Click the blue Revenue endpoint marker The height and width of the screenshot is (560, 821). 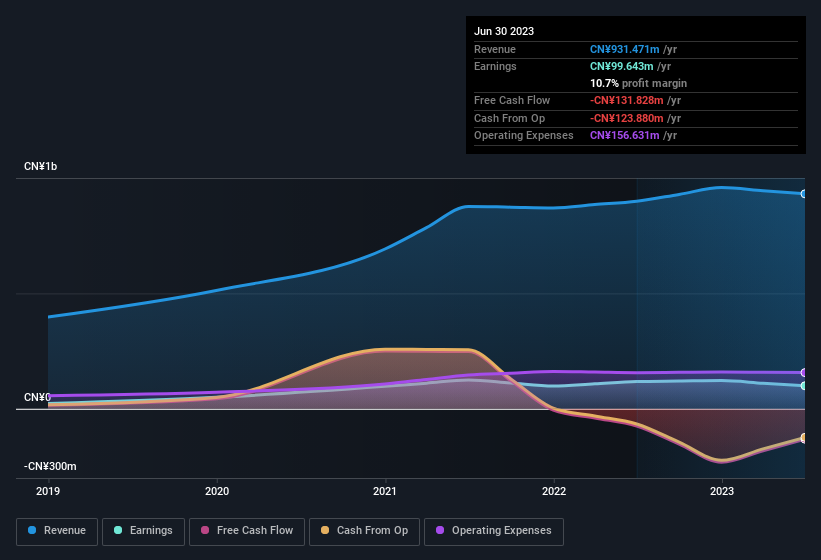click(x=804, y=194)
